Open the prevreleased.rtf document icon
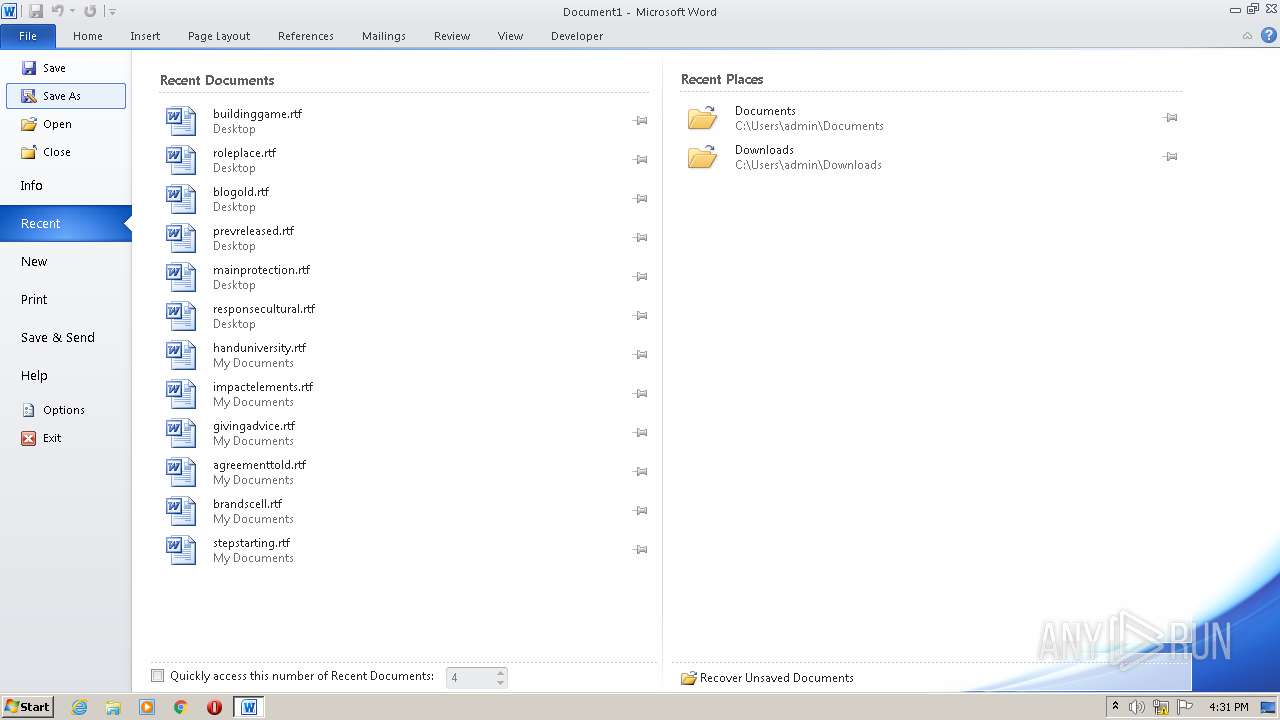 coord(181,238)
